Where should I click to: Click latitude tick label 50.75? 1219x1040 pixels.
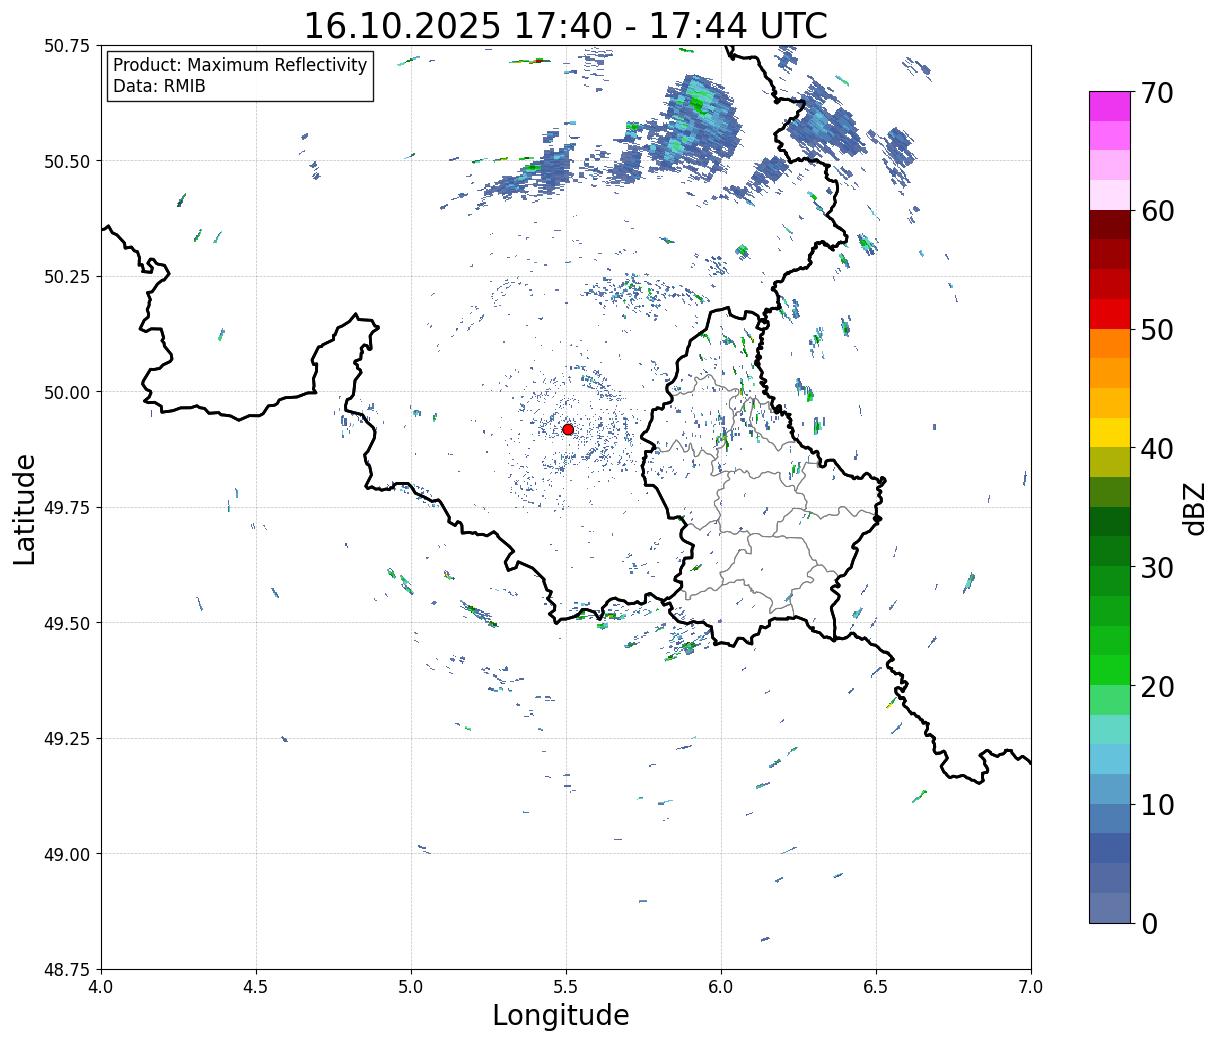[67, 46]
